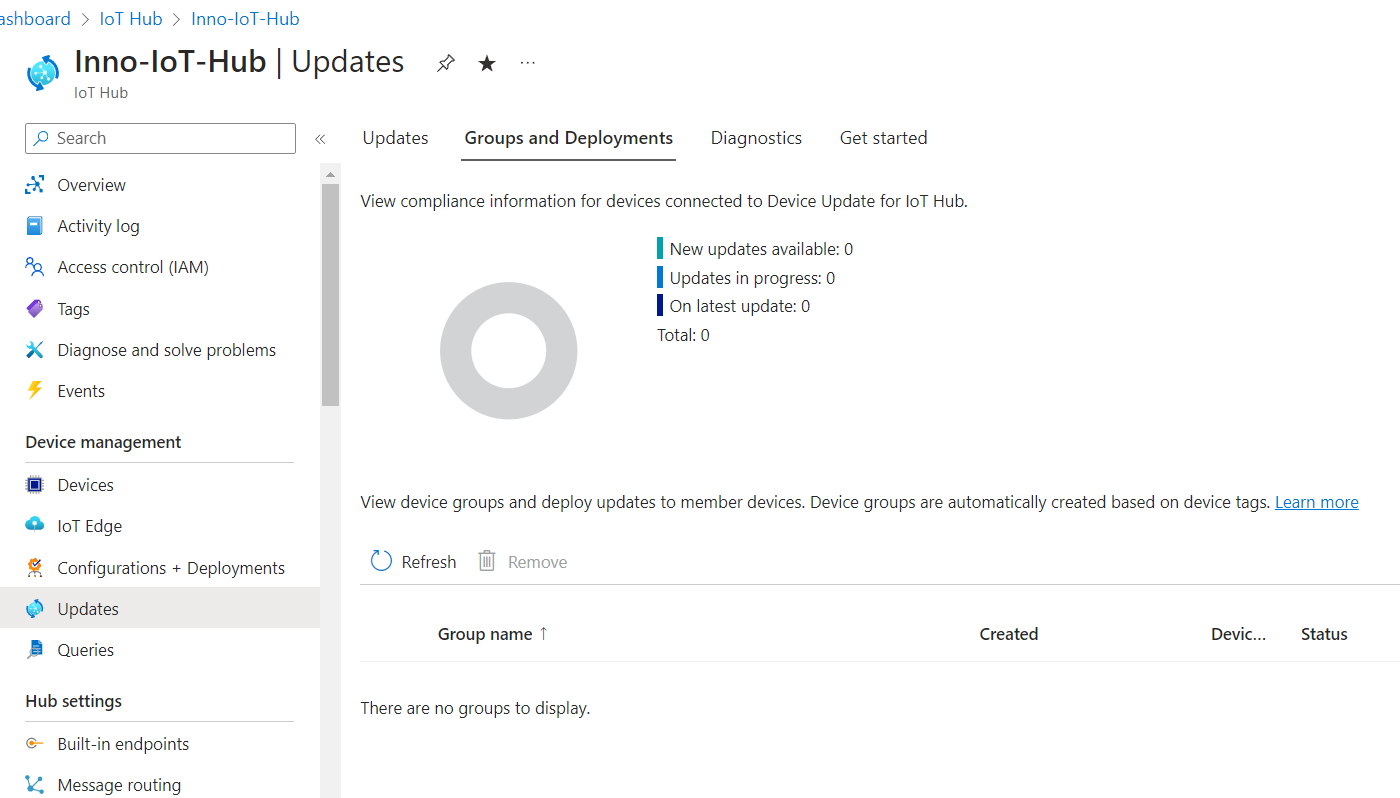Click the Total: 0 text
1400x798 pixels.
click(x=683, y=335)
